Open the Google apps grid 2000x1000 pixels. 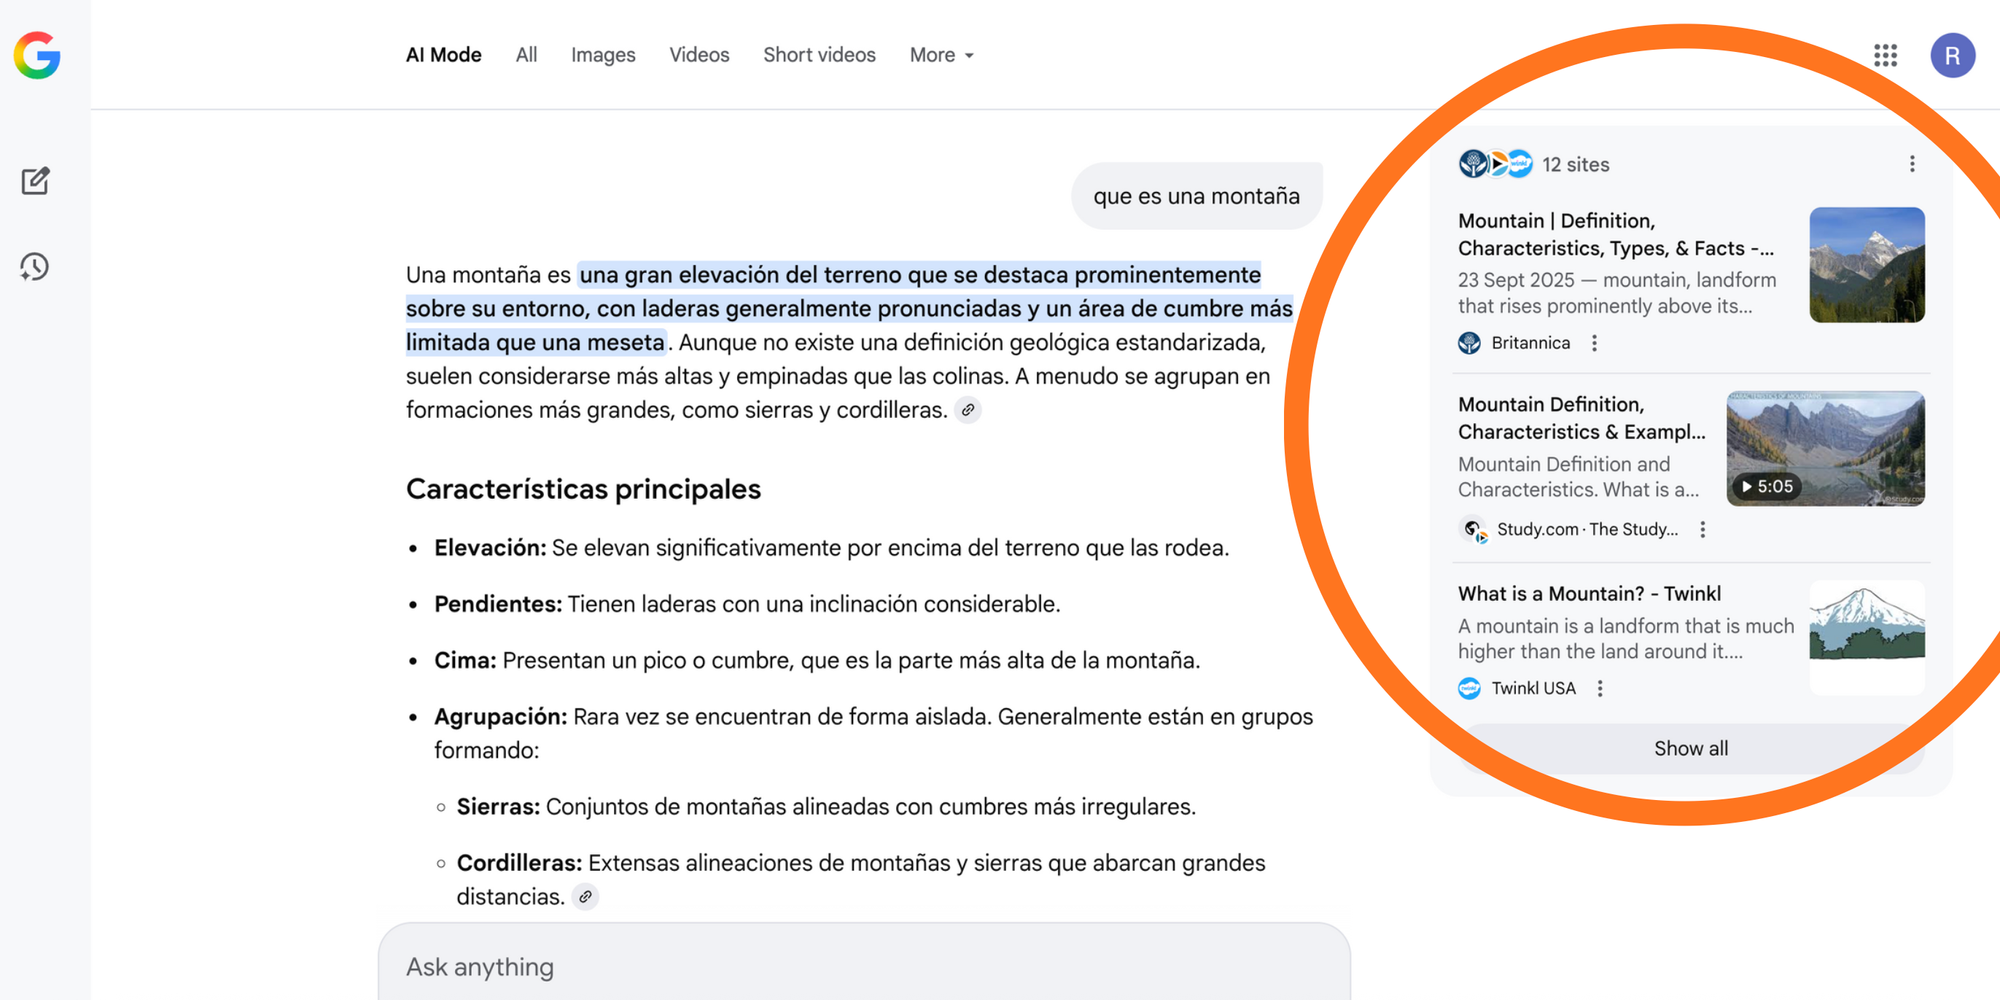1885,55
